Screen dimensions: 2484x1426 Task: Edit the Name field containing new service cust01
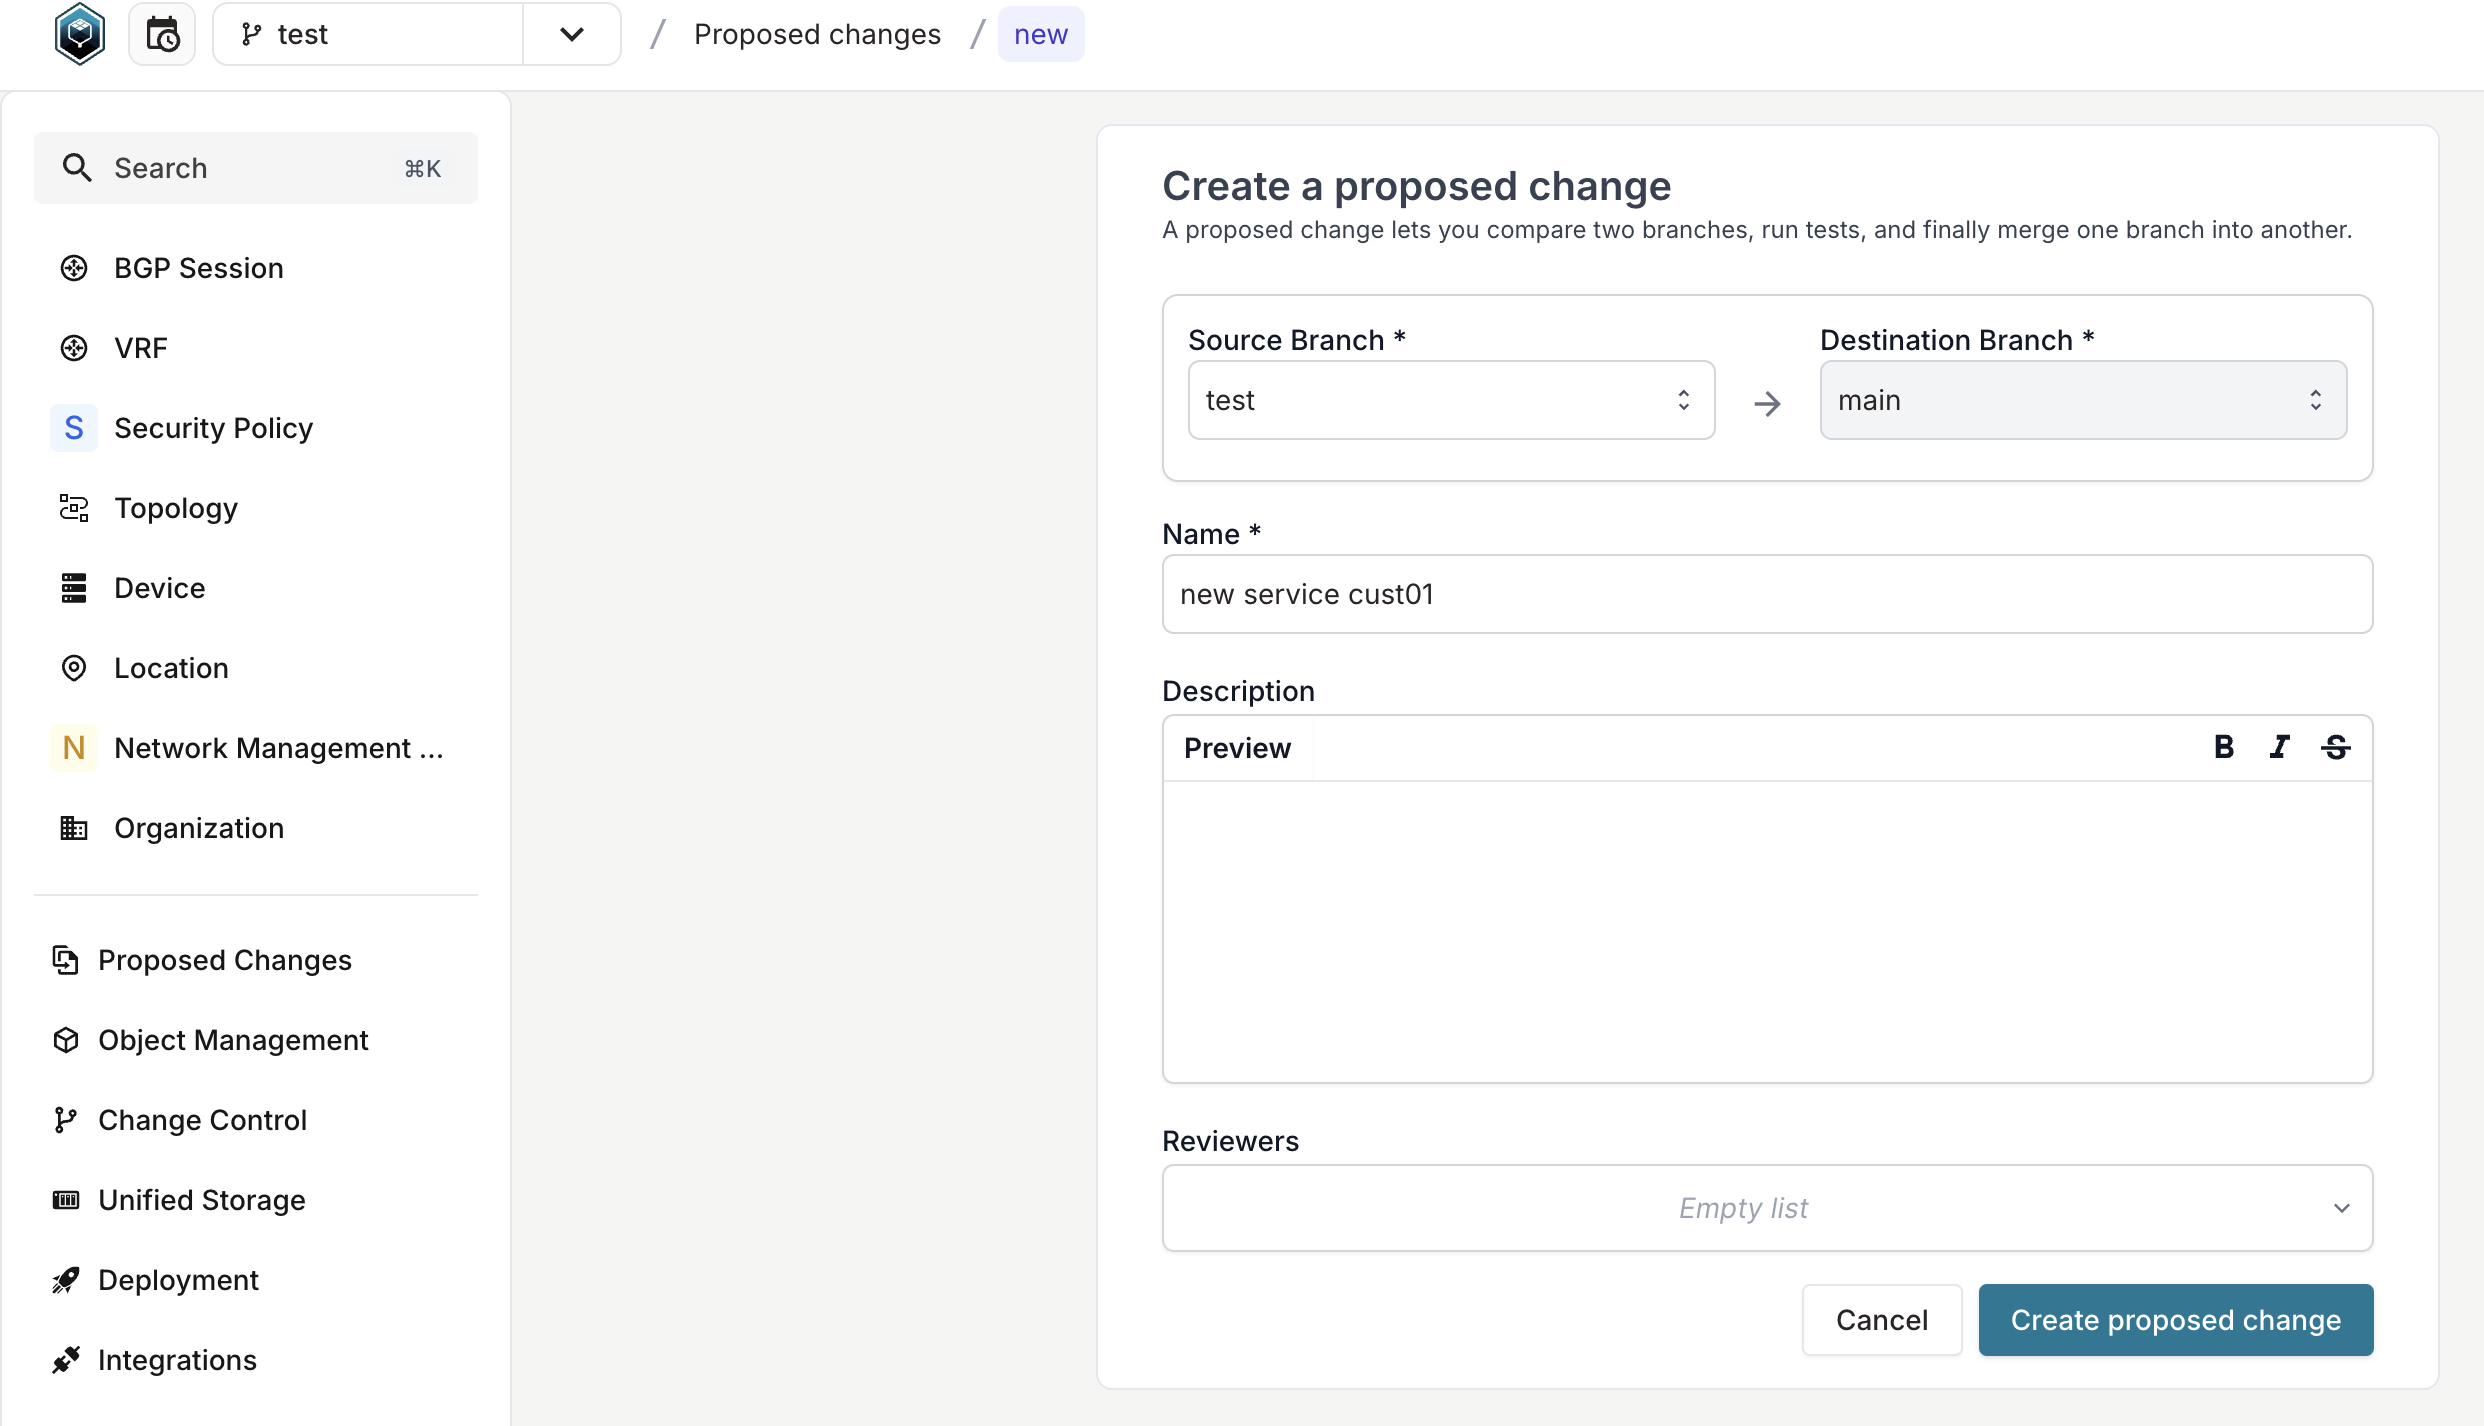click(x=1766, y=594)
